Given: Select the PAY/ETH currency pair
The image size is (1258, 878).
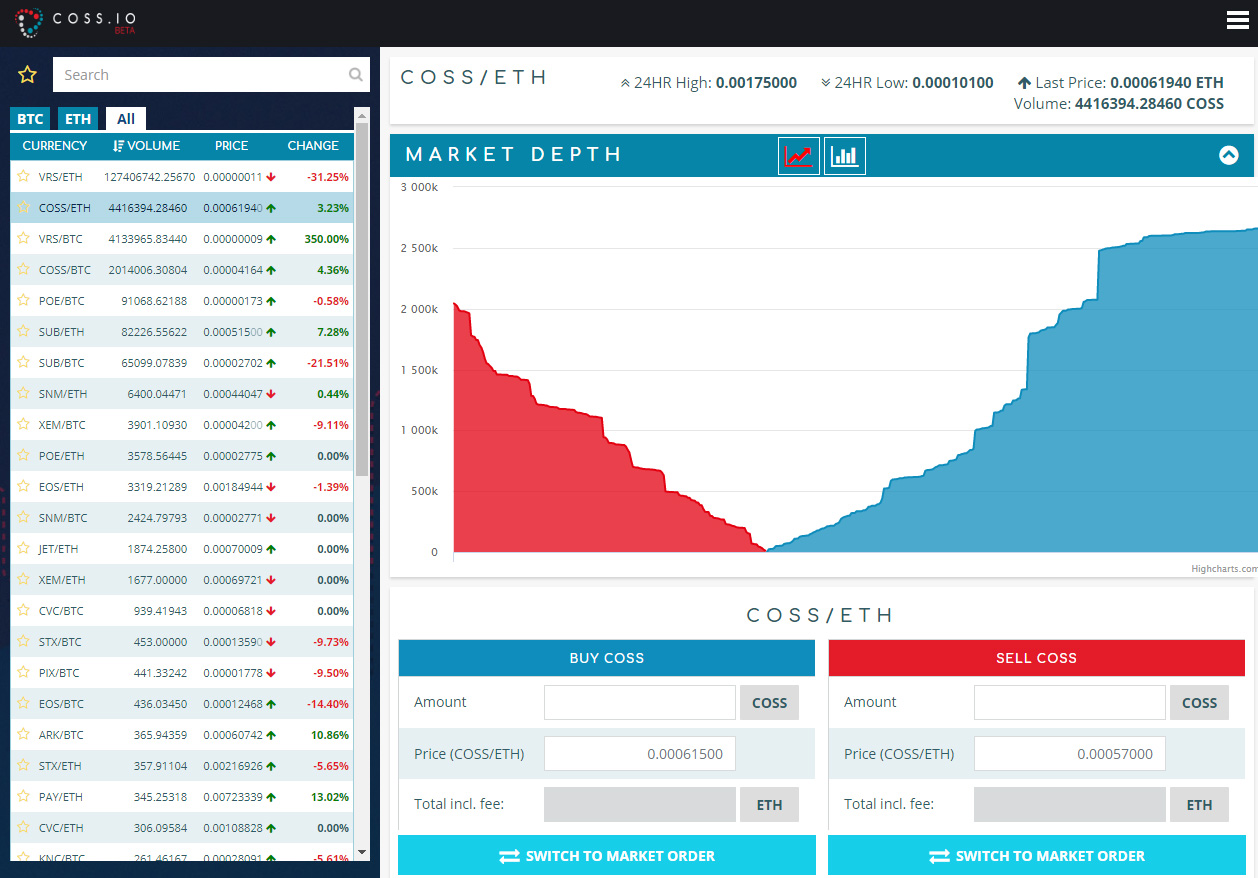Looking at the screenshot, I should tap(182, 797).
